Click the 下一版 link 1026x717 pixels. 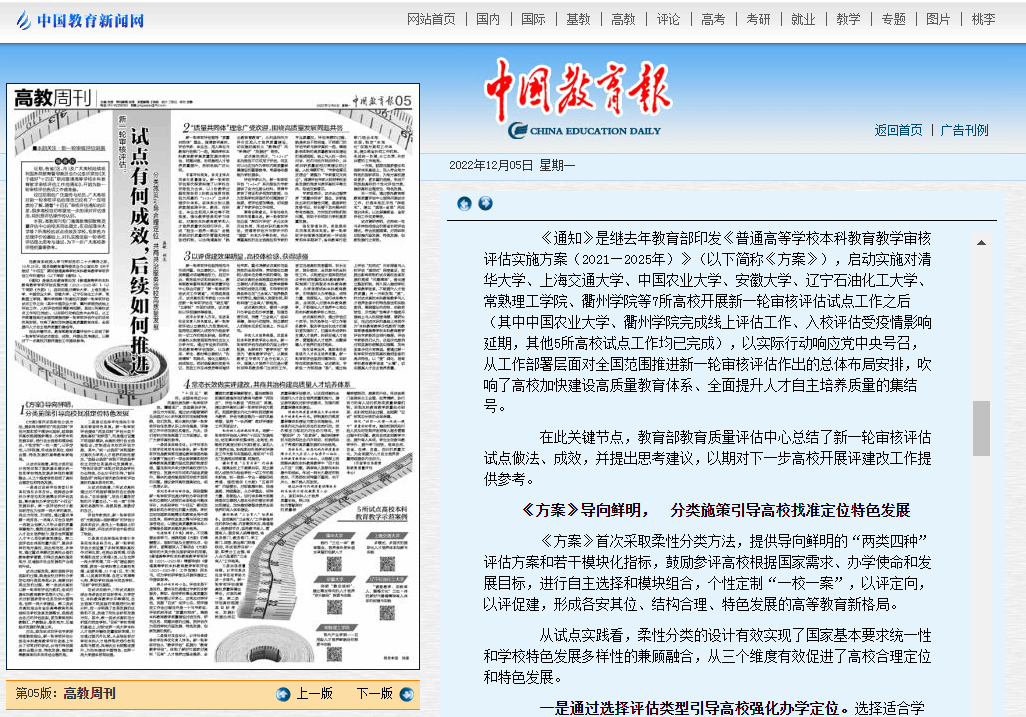pyautogui.click(x=375, y=693)
